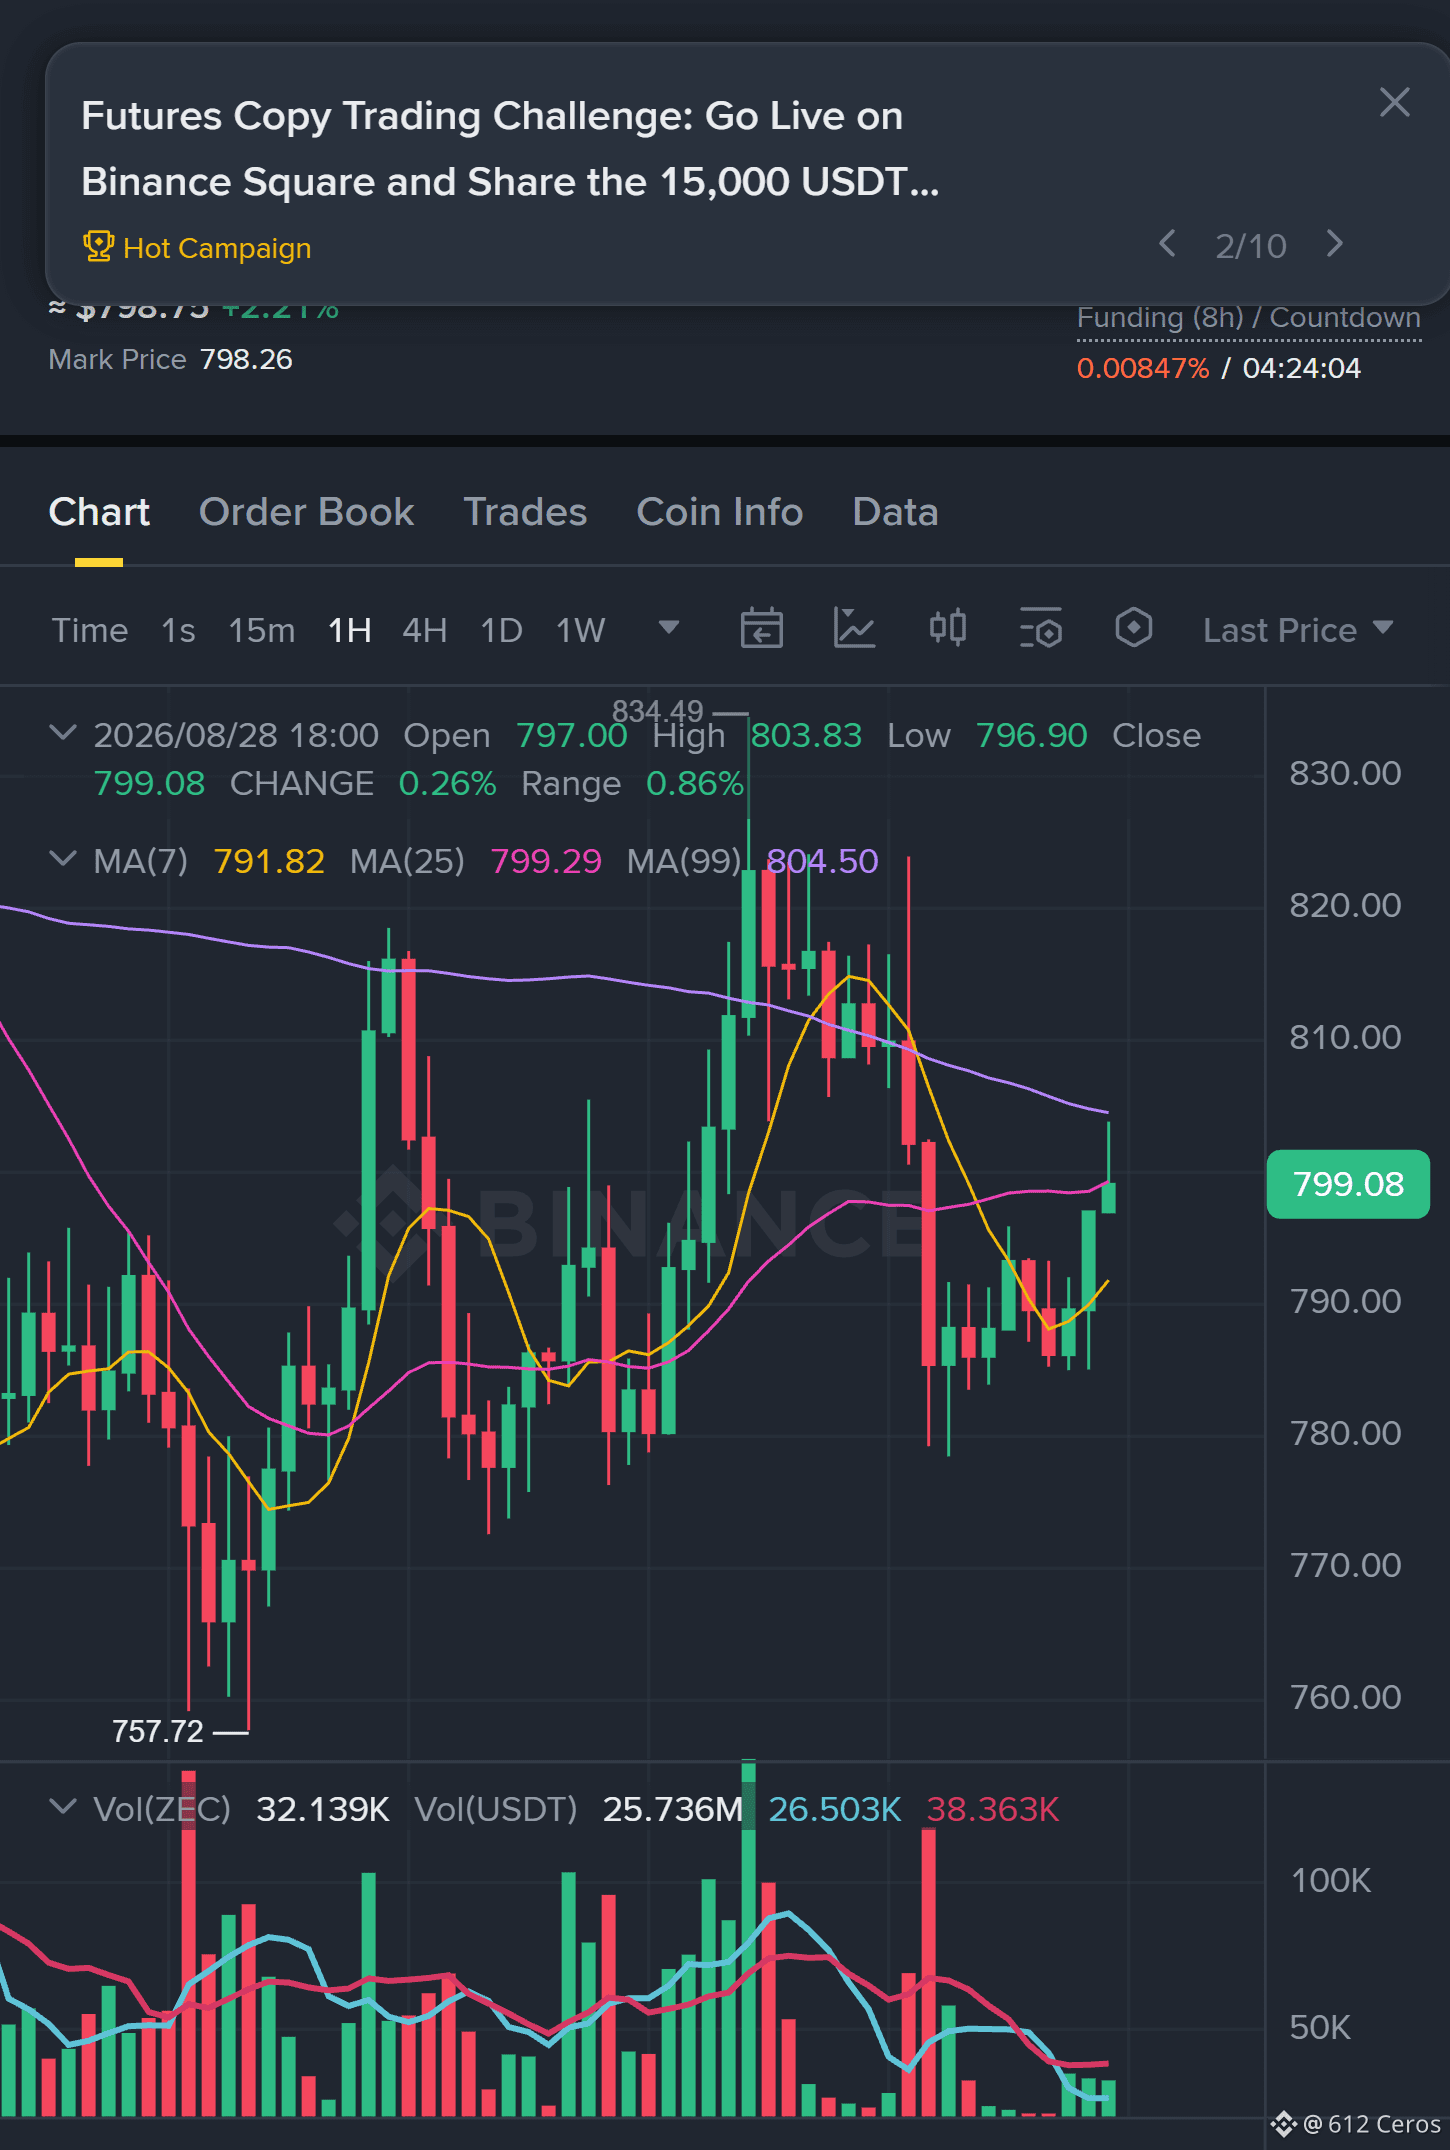Screen dimensions: 1450x2150
Task: Switch to the Trades tab
Action: pyautogui.click(x=525, y=512)
